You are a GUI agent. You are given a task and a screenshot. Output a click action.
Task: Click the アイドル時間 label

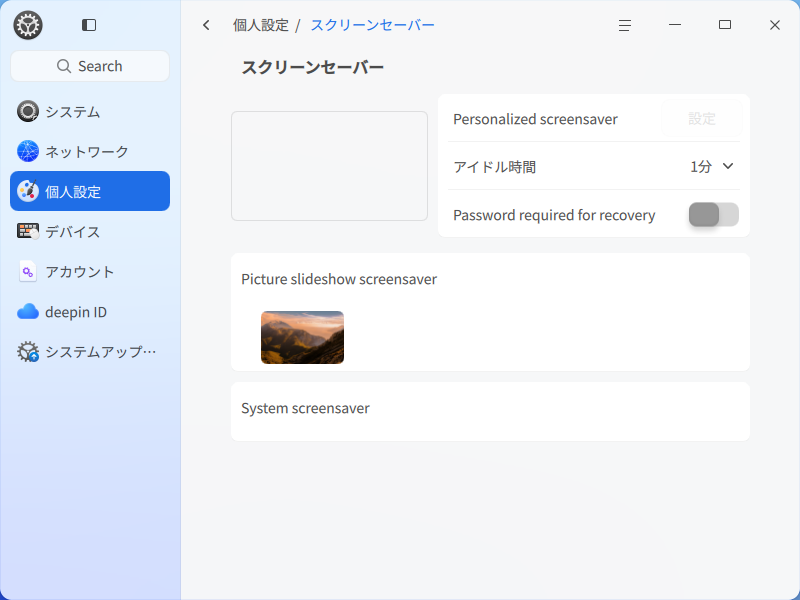(x=494, y=167)
